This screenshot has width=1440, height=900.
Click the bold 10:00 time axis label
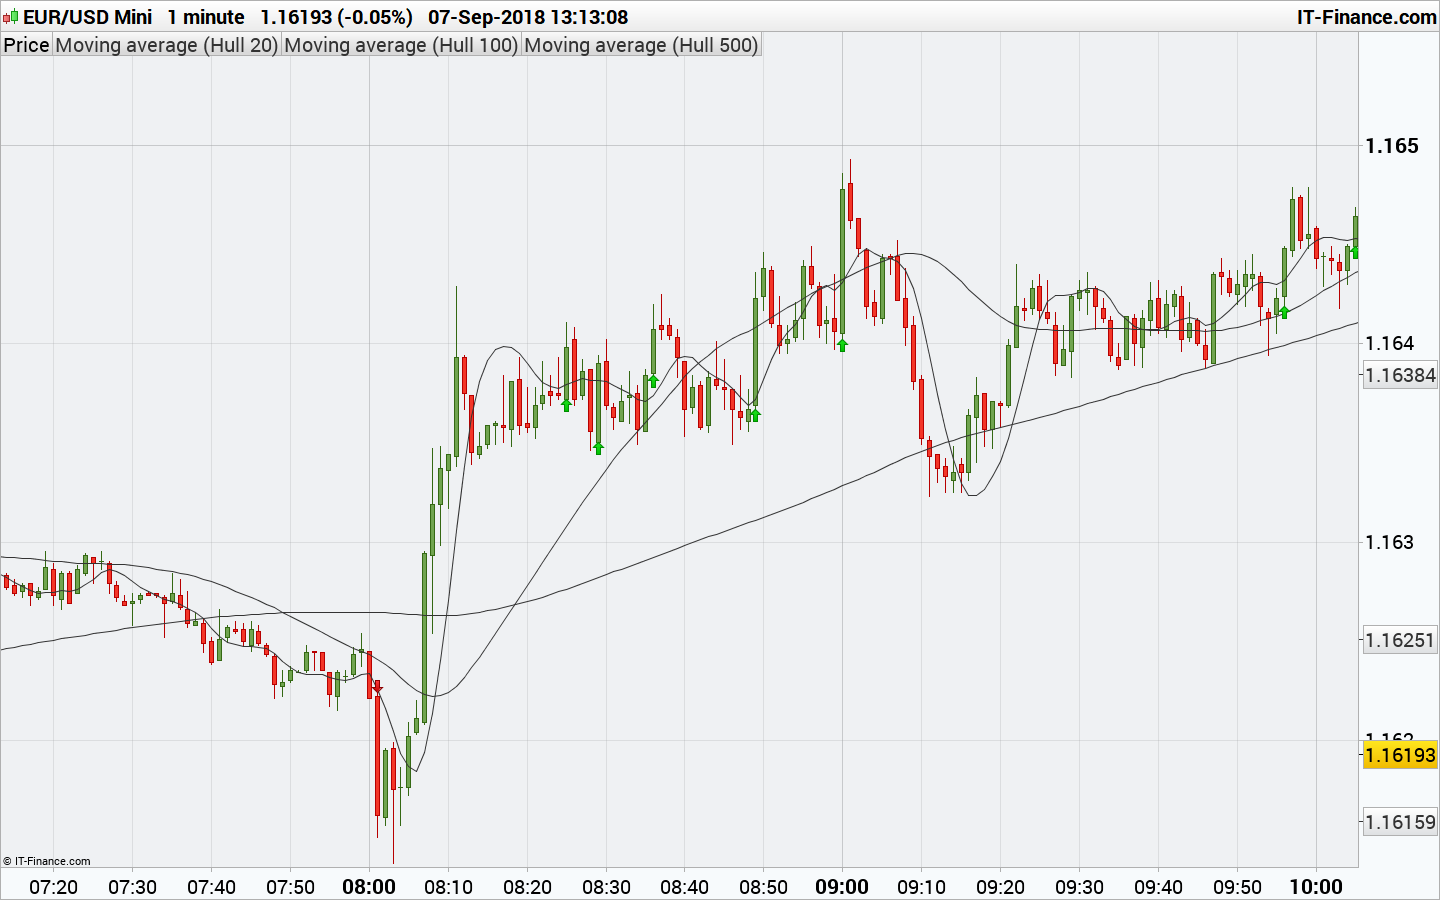[1316, 887]
